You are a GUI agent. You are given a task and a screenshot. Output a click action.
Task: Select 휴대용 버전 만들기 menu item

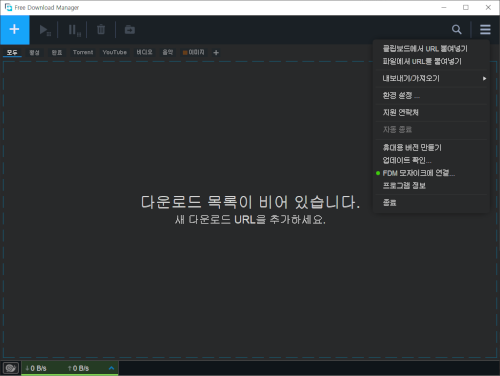(431, 147)
